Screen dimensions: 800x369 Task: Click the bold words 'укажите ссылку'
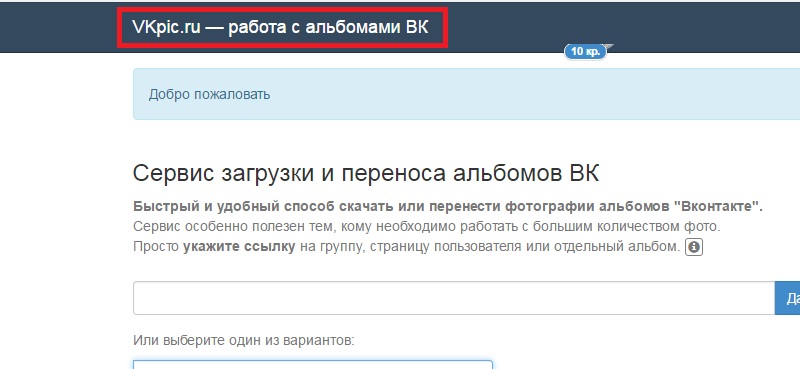pos(239,247)
